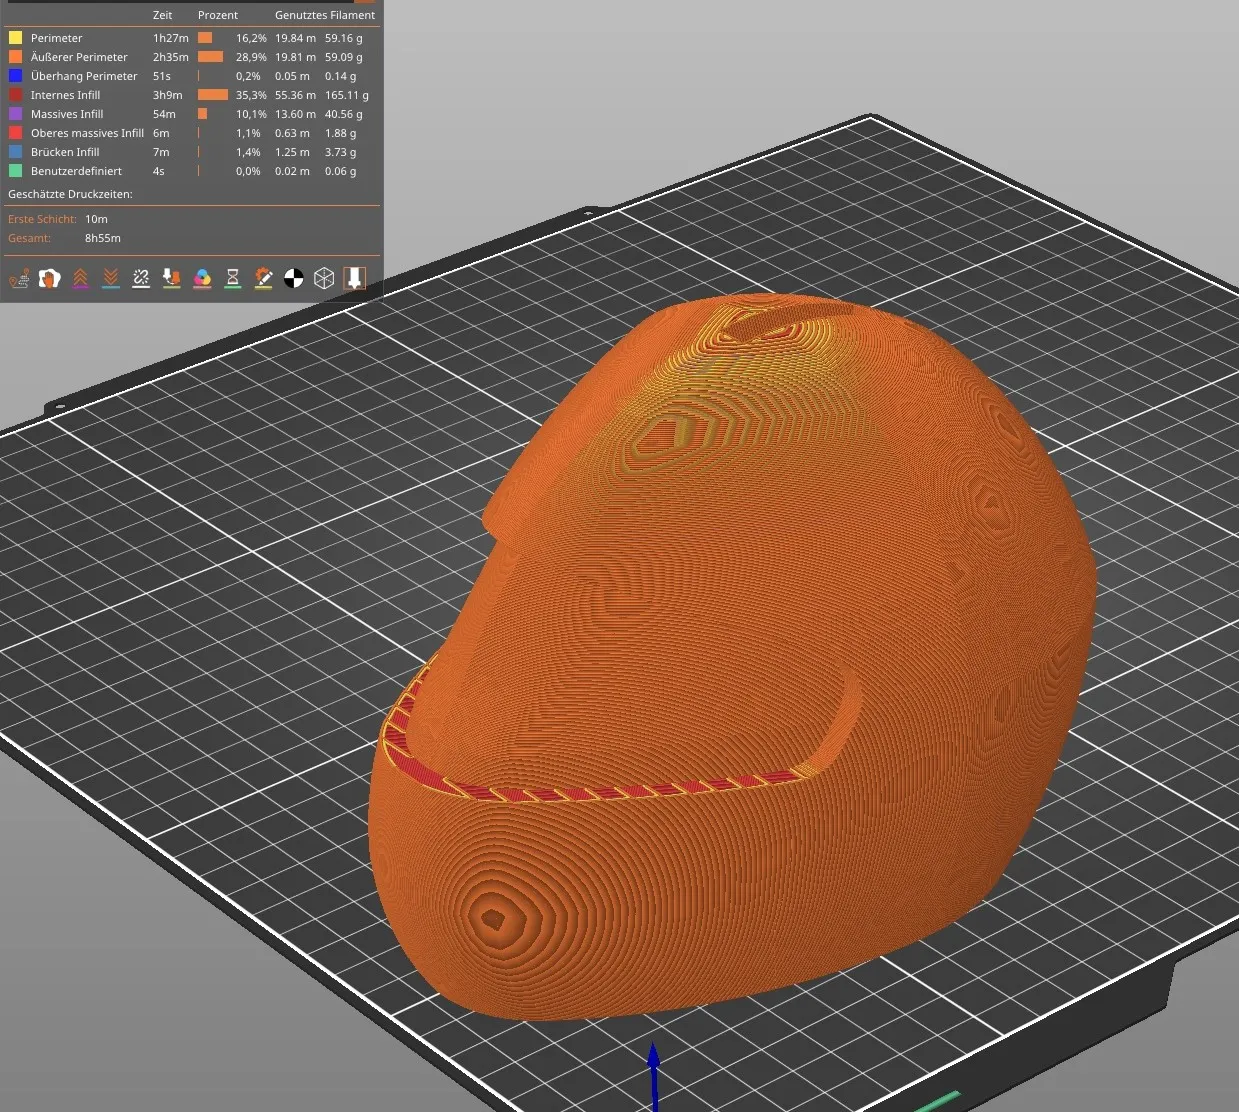1239x1112 pixels.
Task: Click the yellow Perimeter color swatch
Action: (15, 38)
